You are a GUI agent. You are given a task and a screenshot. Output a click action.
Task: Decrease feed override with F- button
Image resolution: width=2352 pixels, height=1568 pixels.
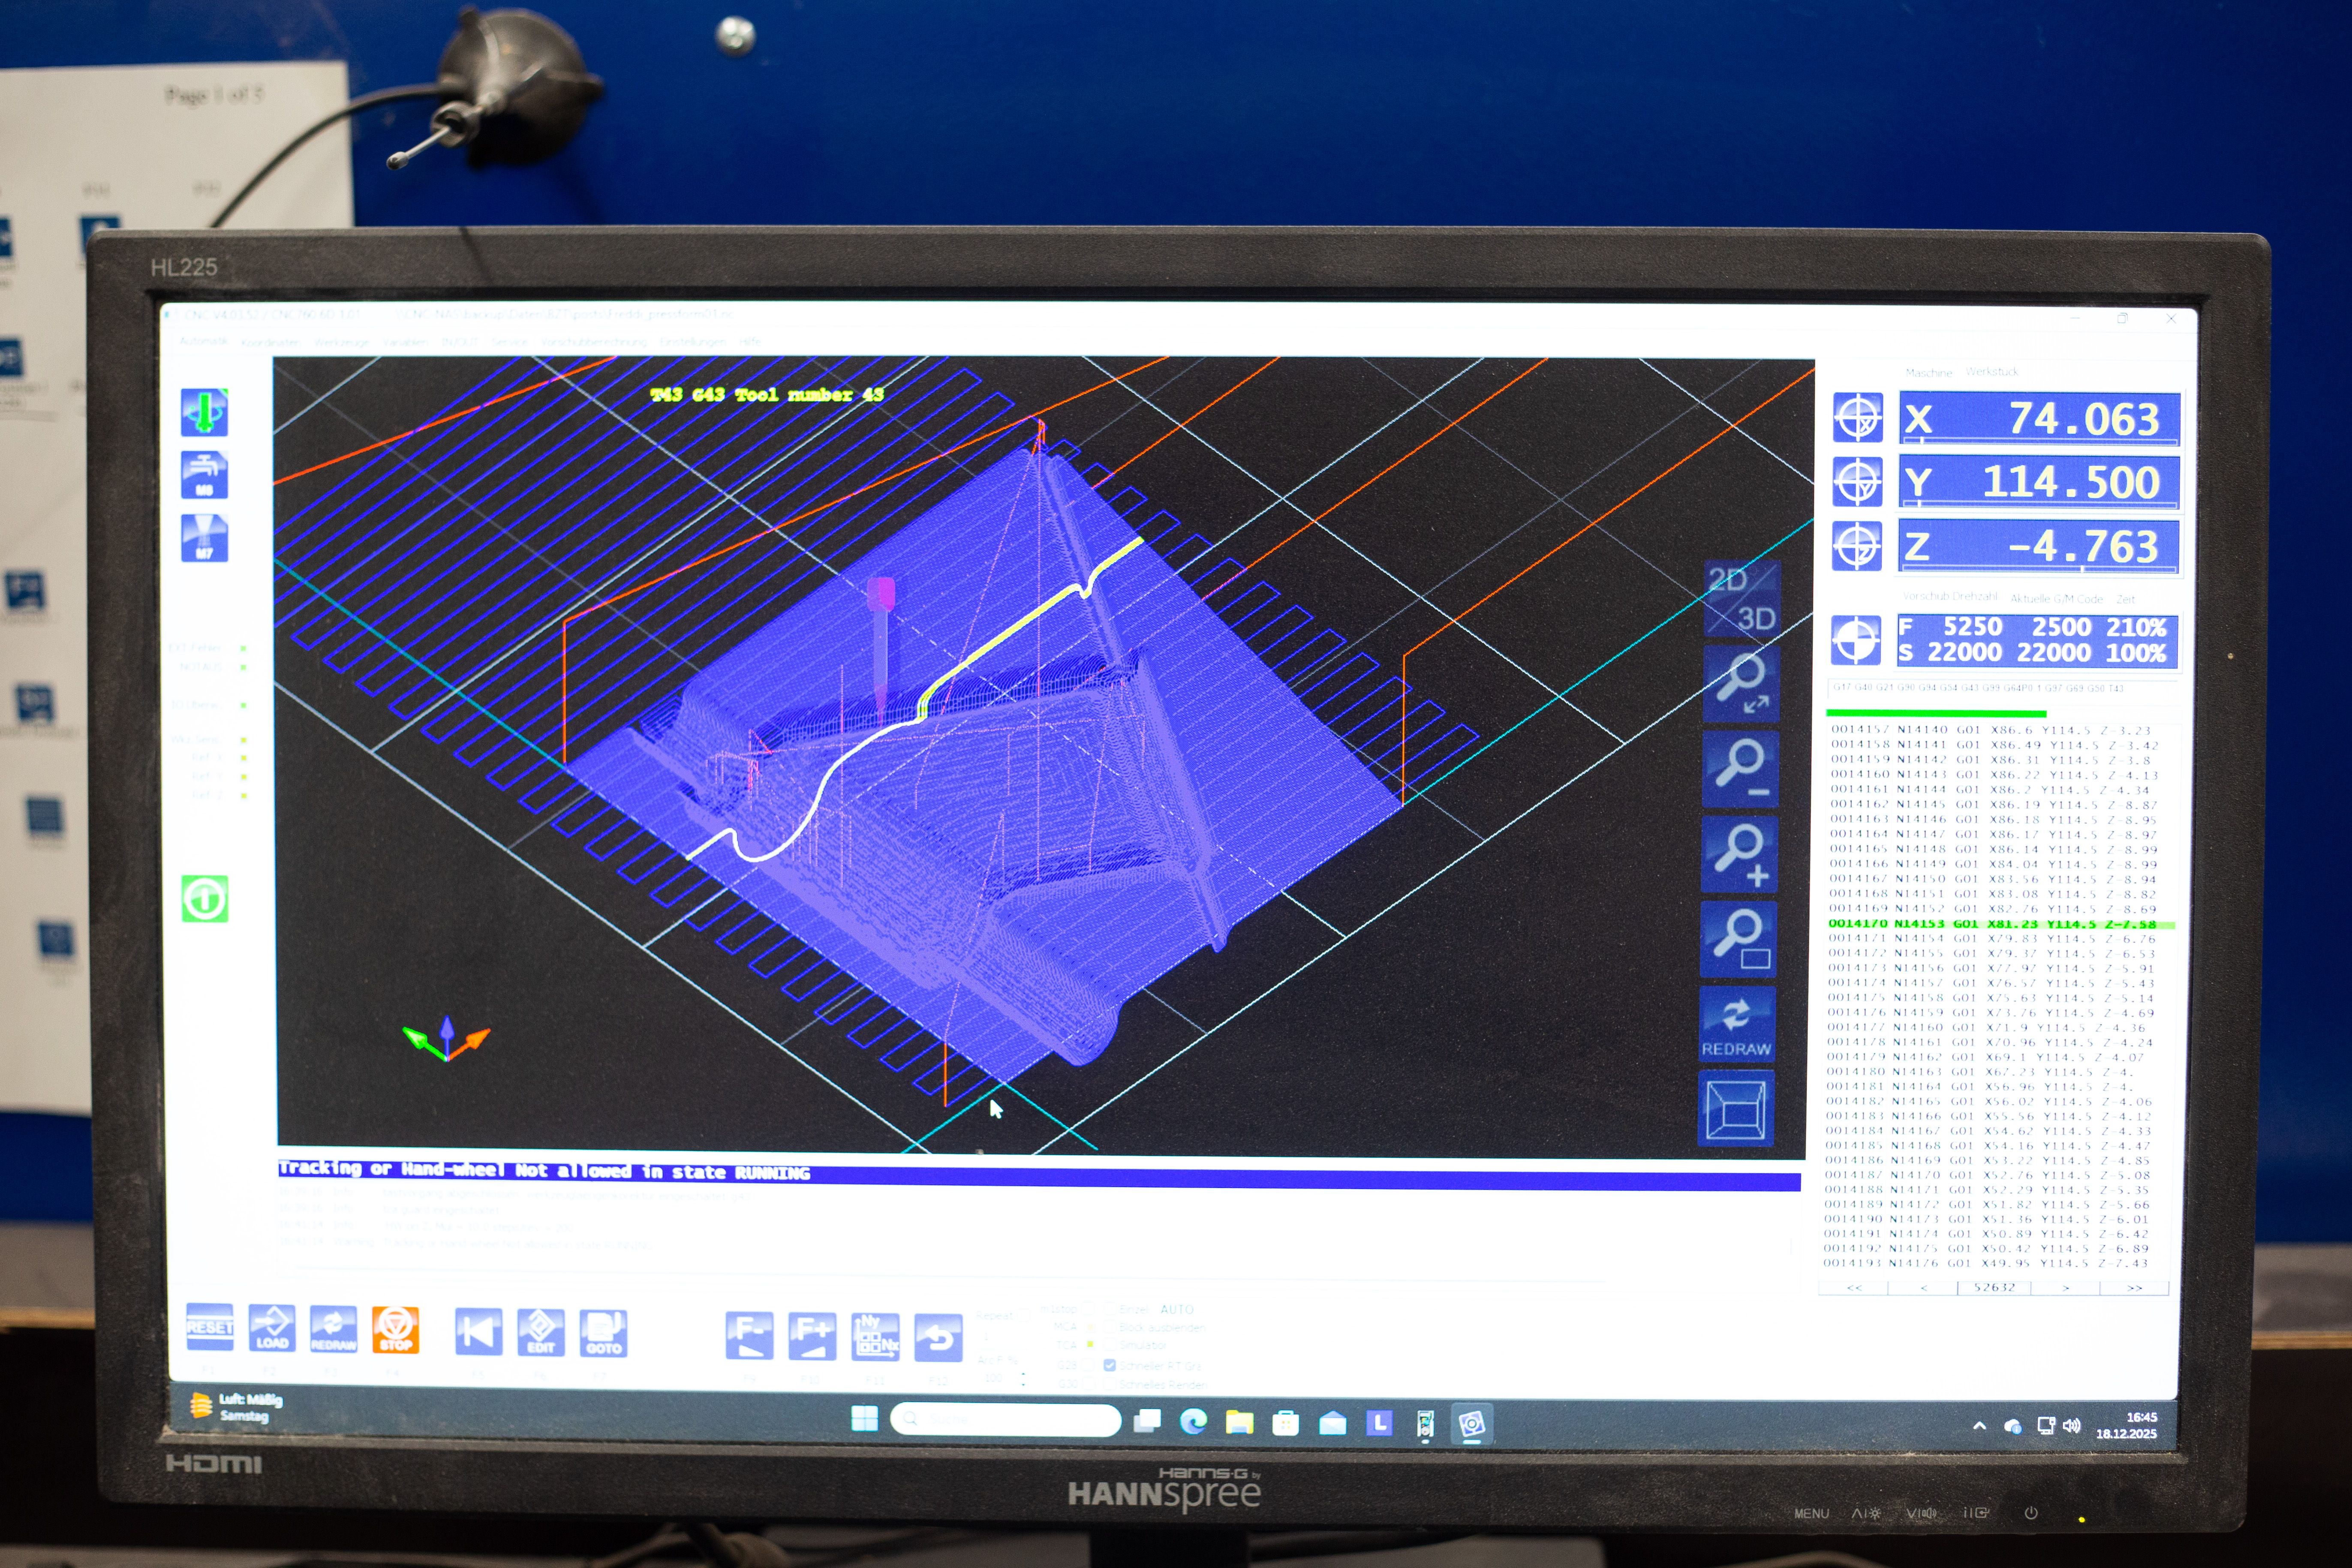[x=750, y=1336]
